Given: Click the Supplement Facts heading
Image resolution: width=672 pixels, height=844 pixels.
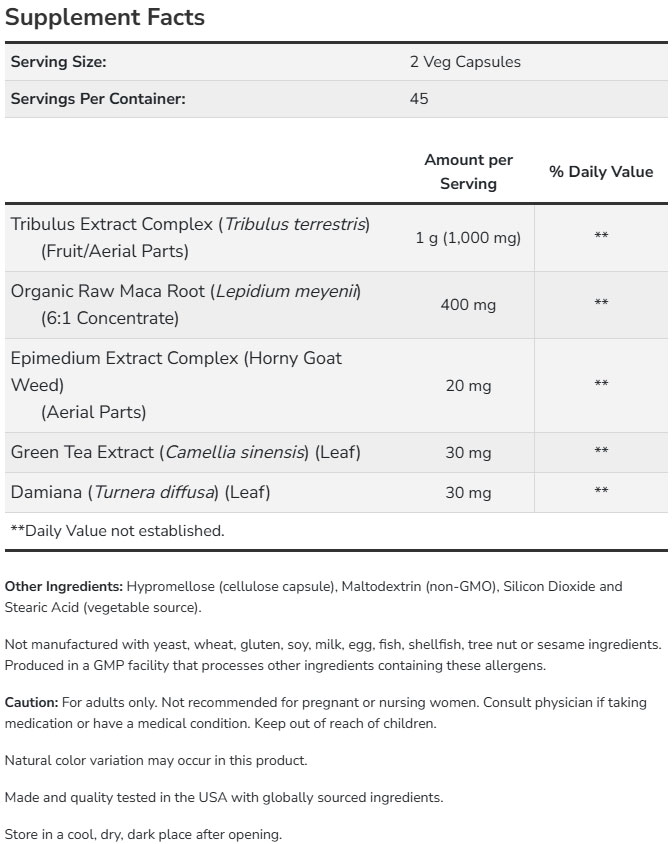Looking at the screenshot, I should [x=105, y=17].
